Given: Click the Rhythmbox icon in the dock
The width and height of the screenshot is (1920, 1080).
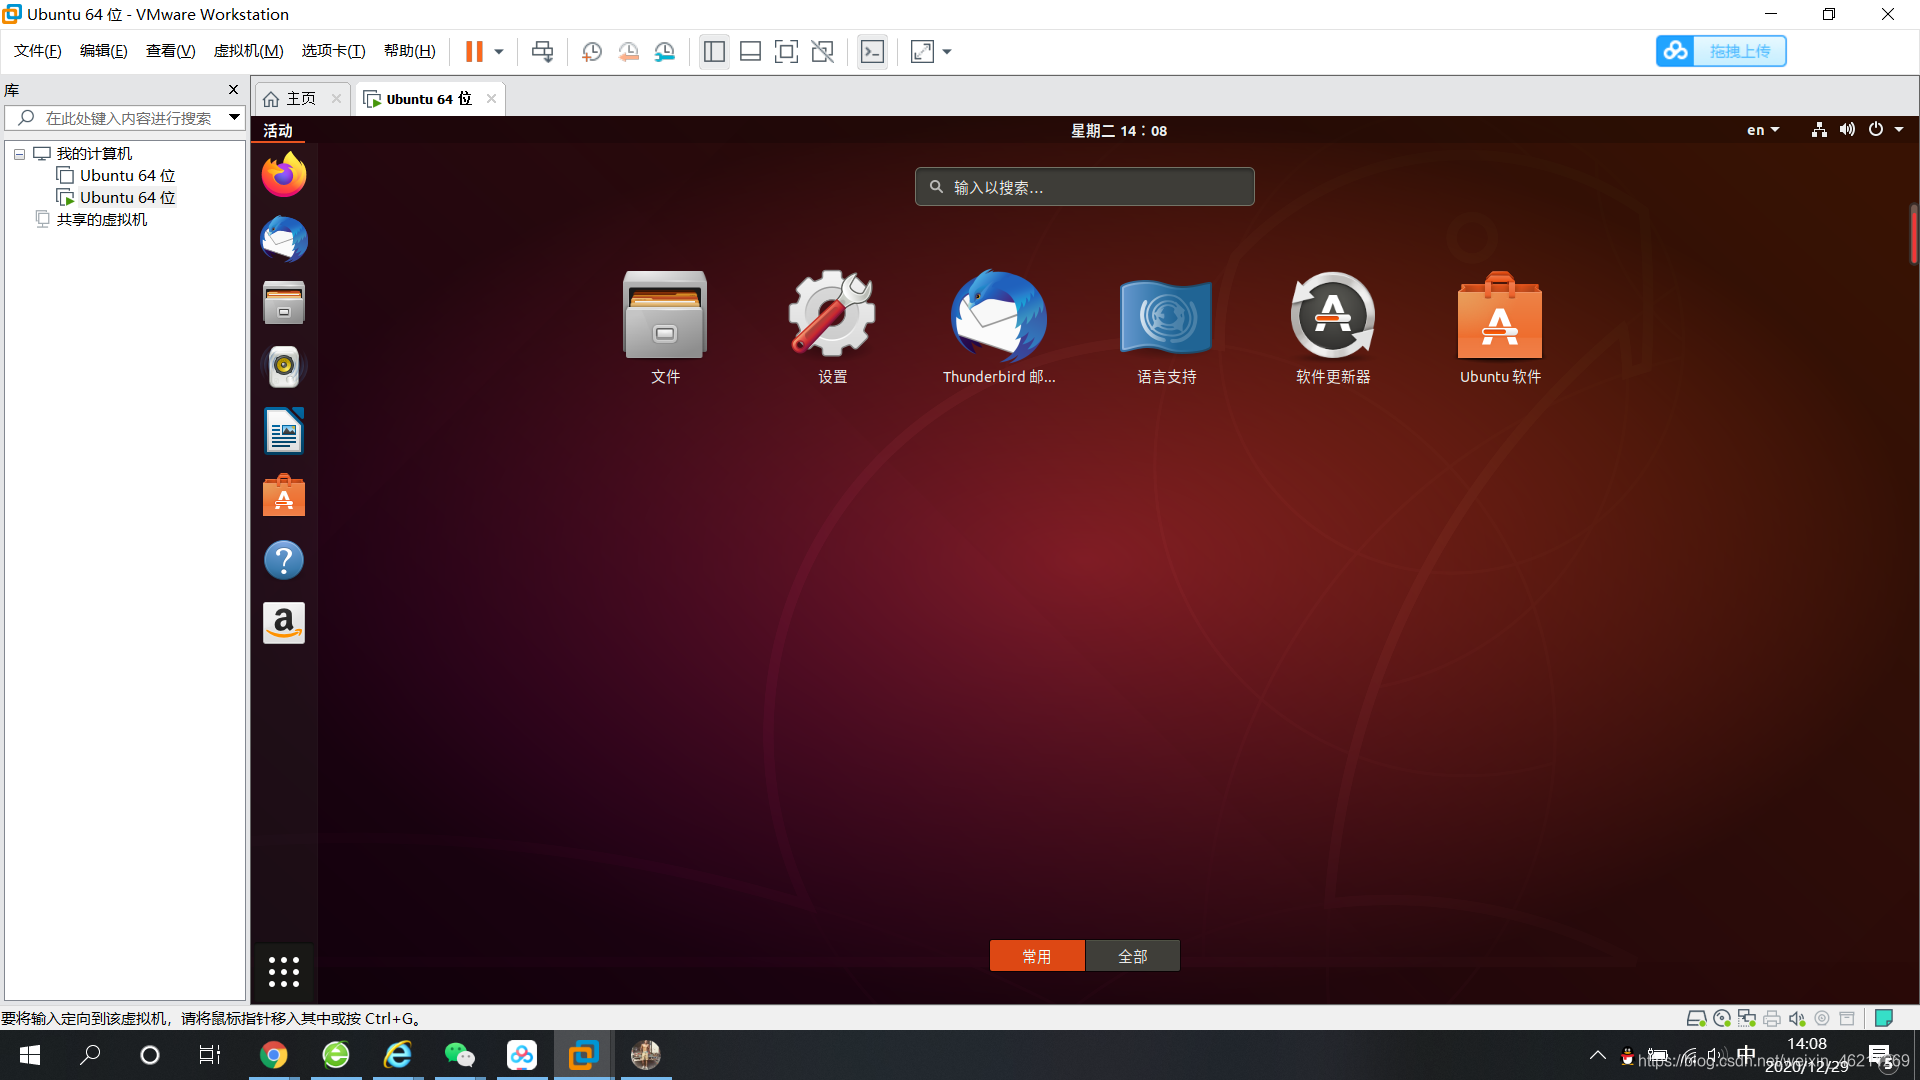Looking at the screenshot, I should coord(284,367).
